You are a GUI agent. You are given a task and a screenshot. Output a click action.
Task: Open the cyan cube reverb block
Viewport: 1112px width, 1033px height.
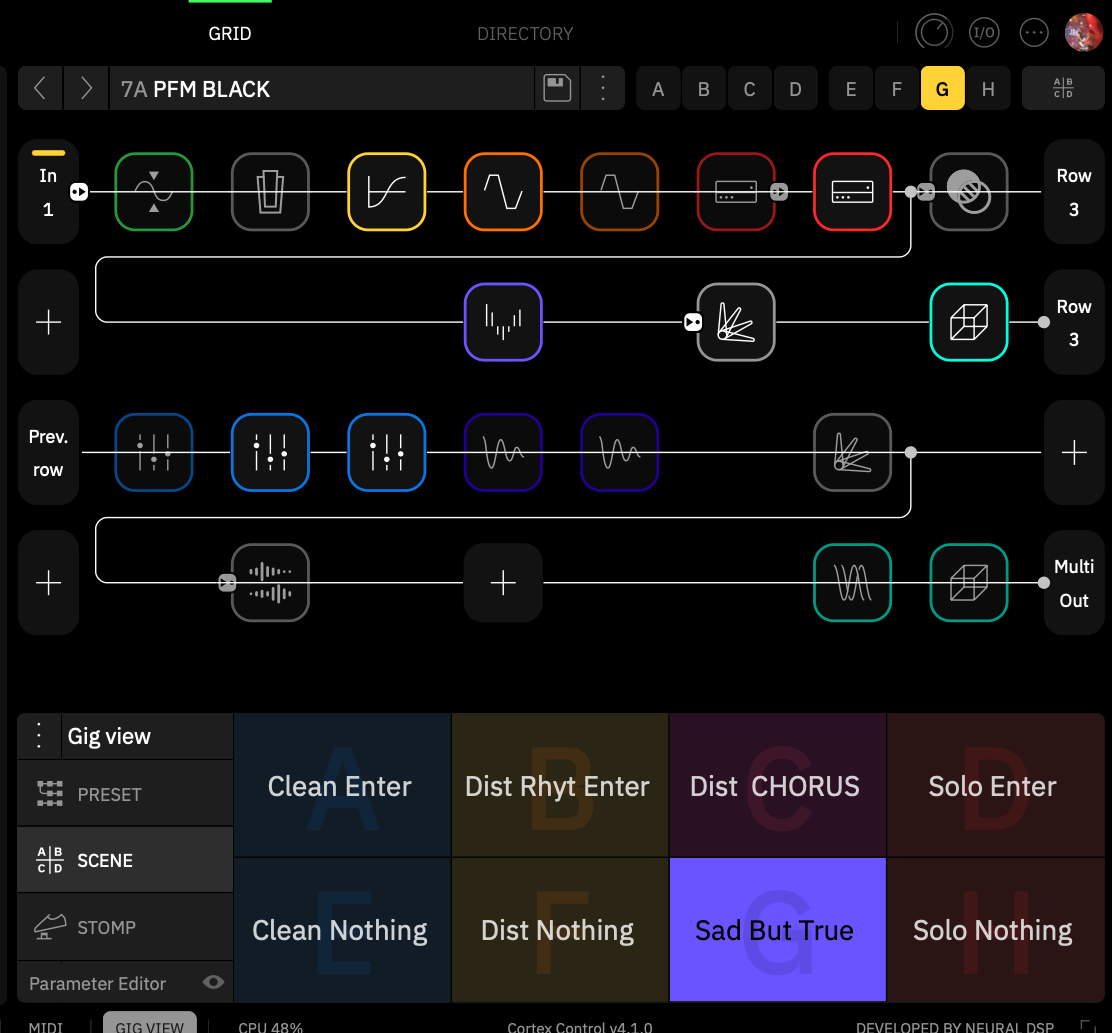[969, 322]
